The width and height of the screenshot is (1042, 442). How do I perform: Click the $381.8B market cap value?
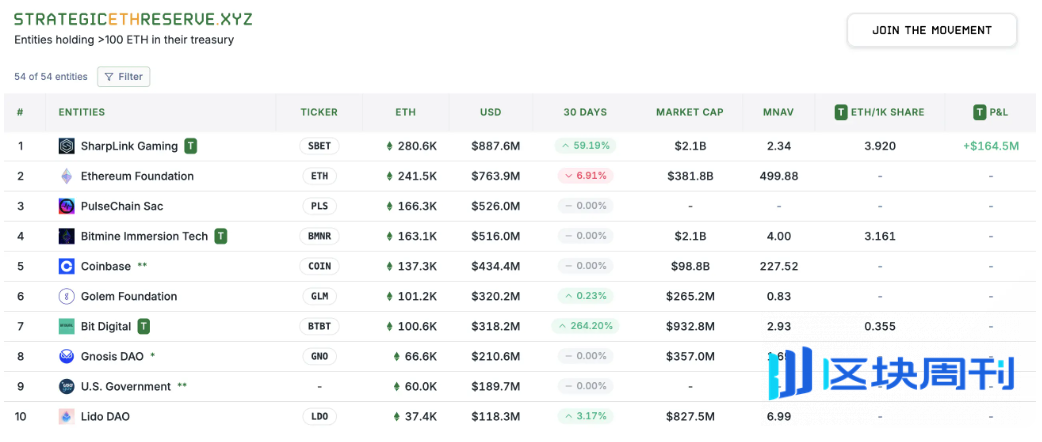690,176
